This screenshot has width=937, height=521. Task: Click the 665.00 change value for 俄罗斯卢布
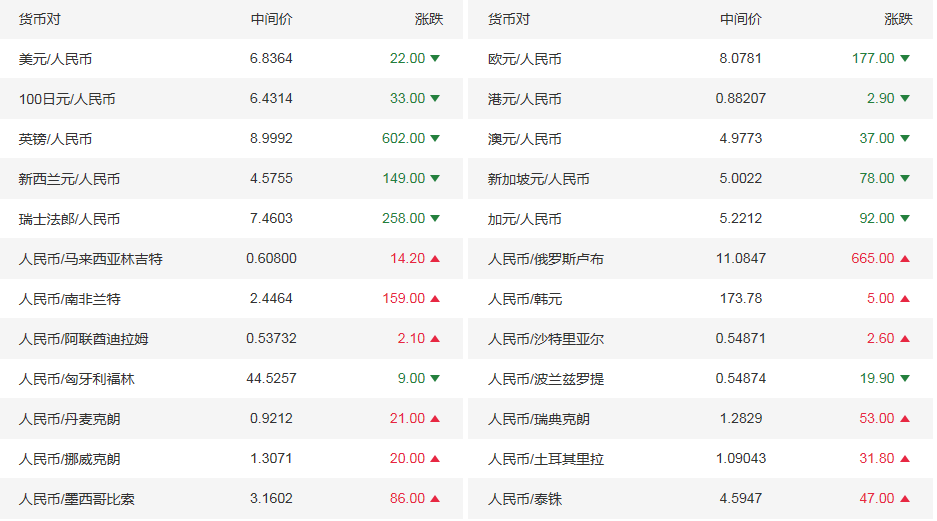click(872, 259)
